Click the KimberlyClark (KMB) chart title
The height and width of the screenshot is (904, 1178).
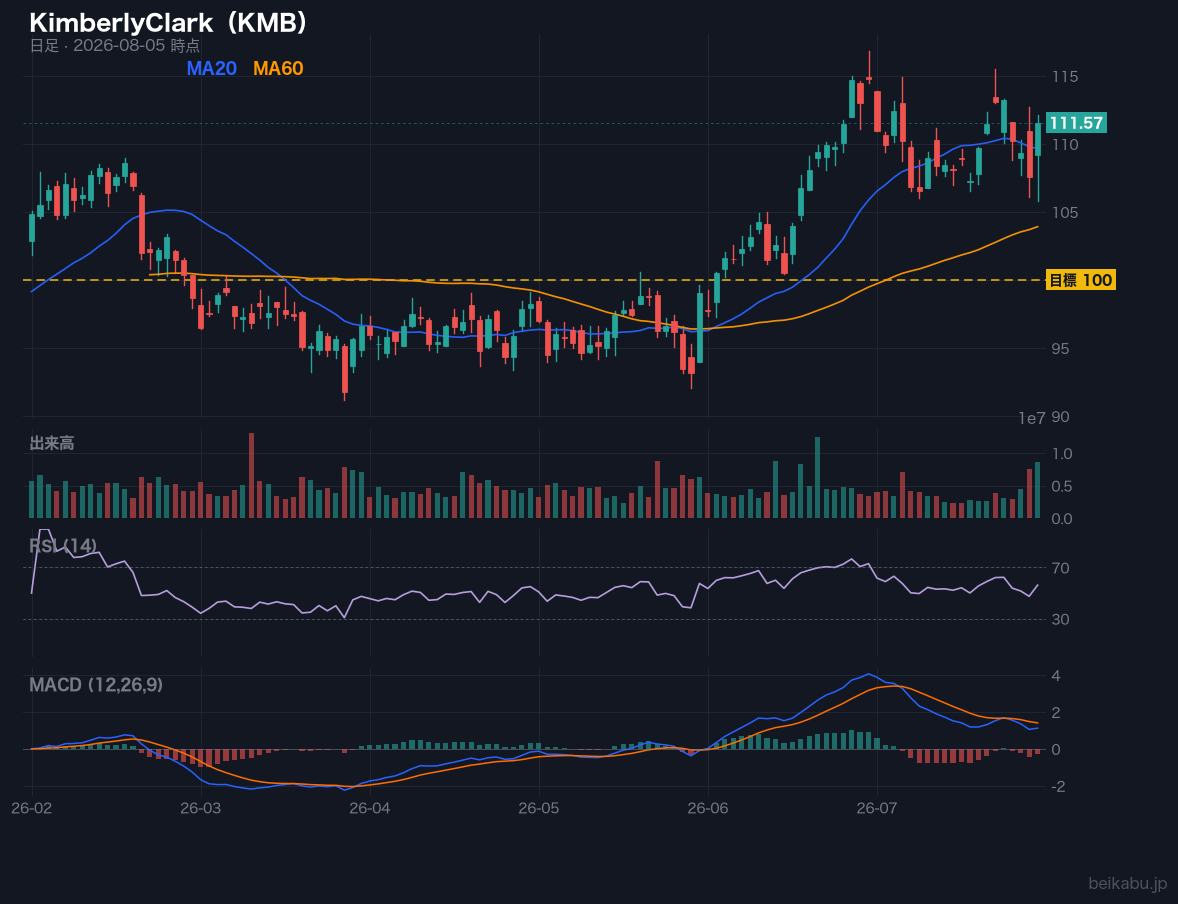click(169, 23)
